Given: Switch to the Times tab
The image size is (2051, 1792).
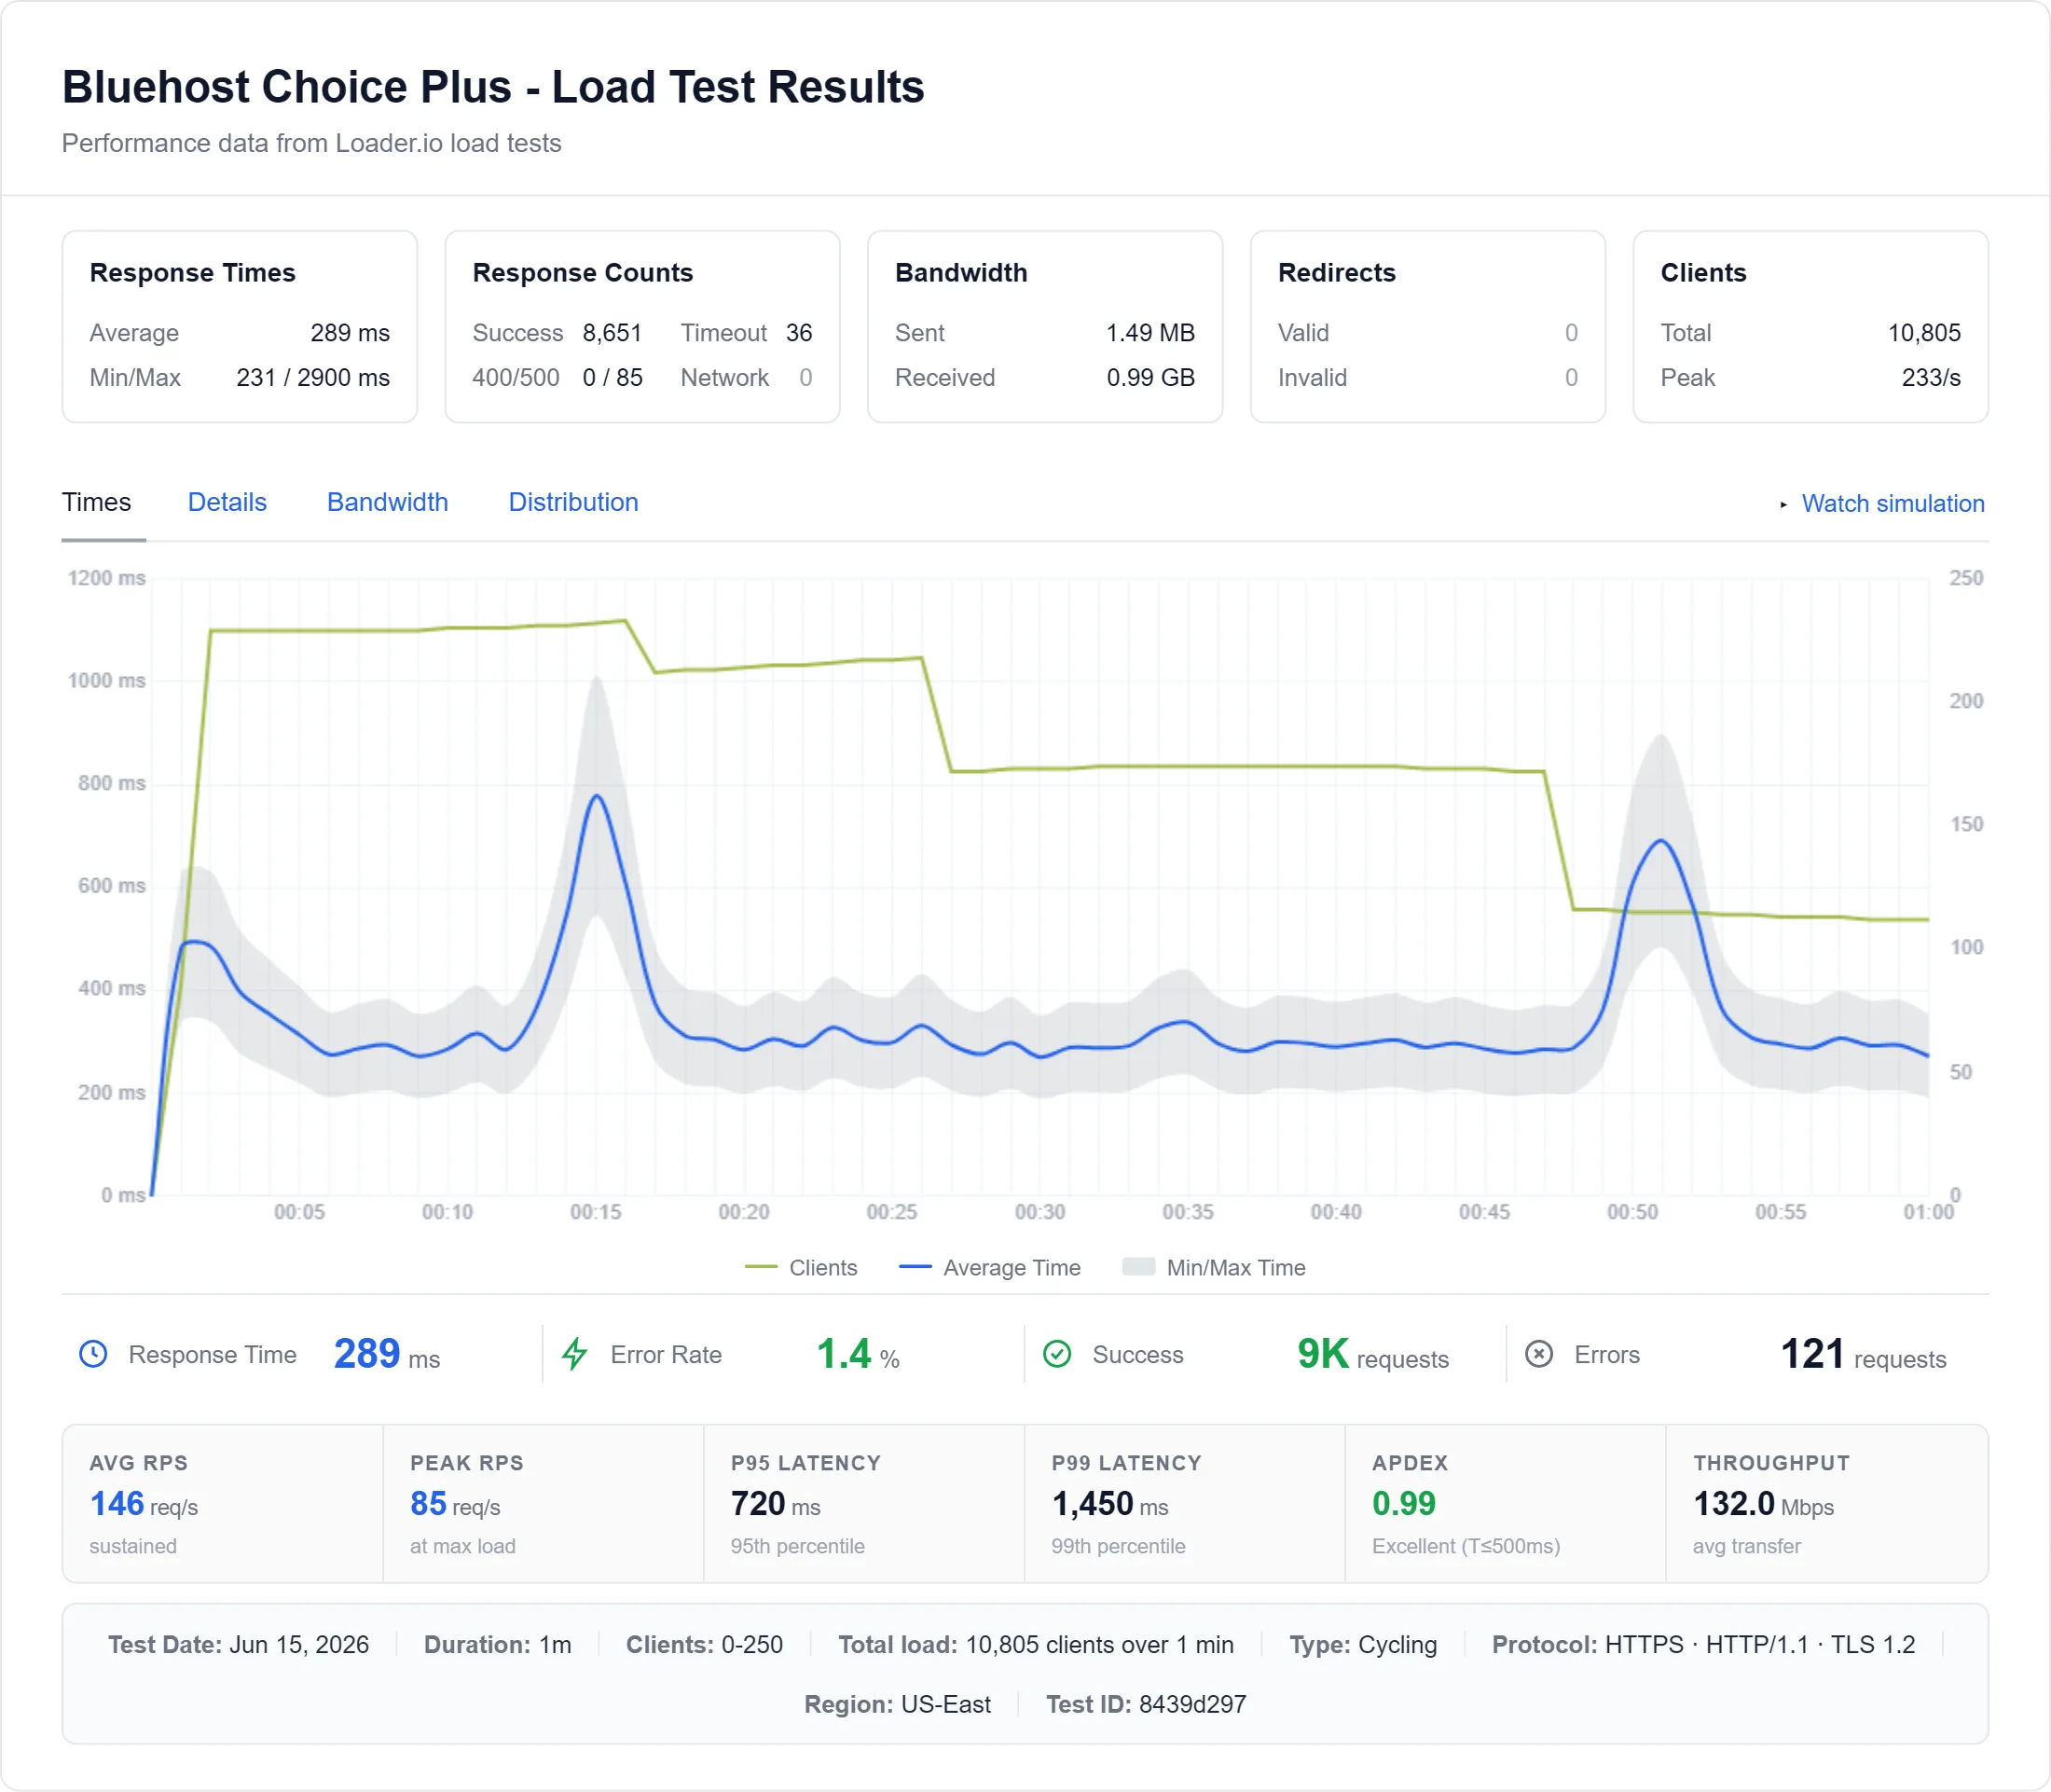Looking at the screenshot, I should 96,502.
